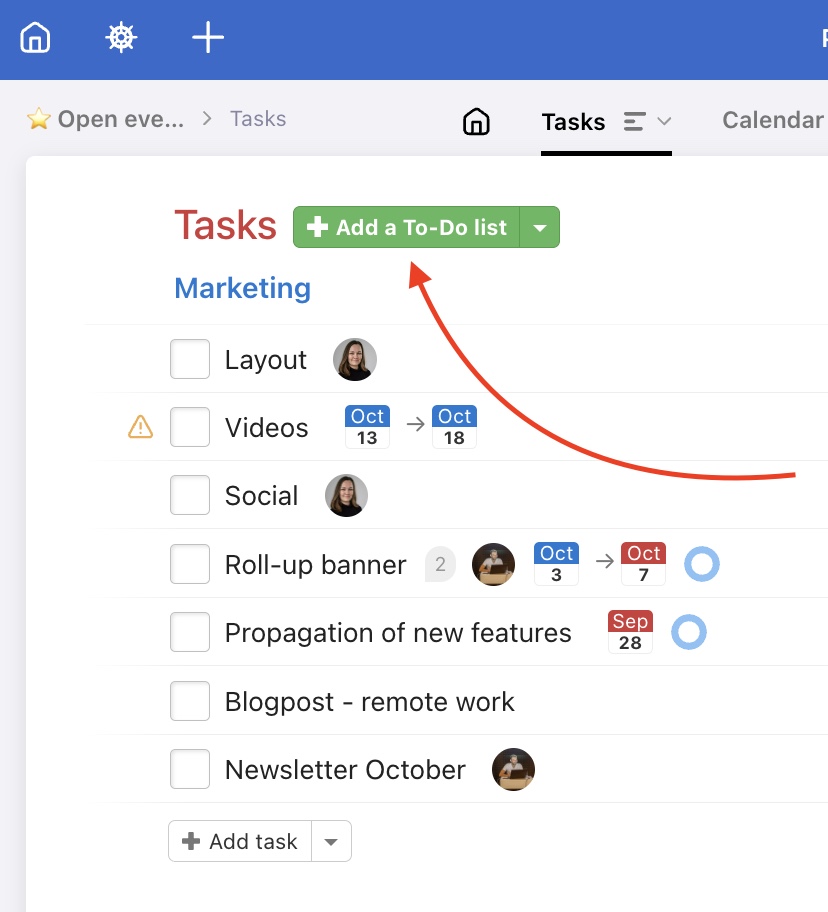
Task: Open the Marketing list link
Action: (242, 288)
